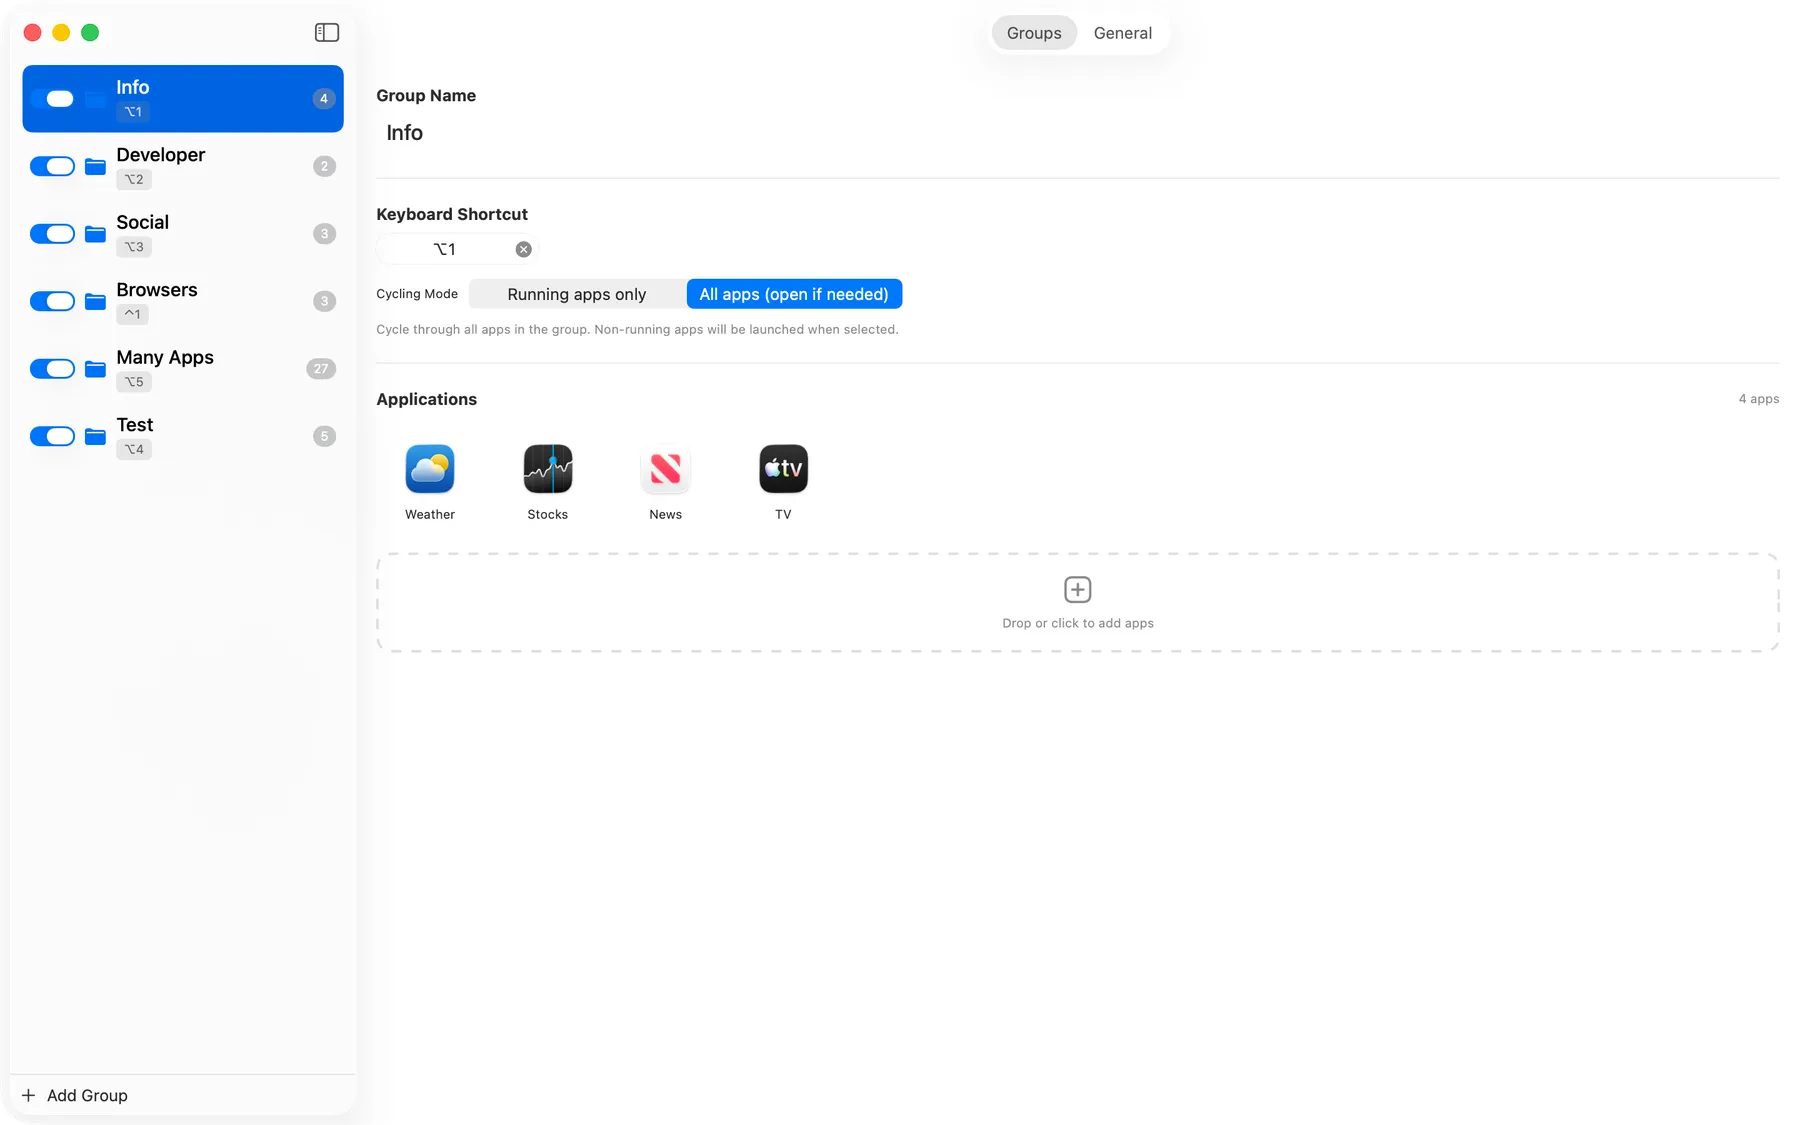Switch off the Test group toggle
Viewport: 1800px width, 1125px height.
click(53, 436)
